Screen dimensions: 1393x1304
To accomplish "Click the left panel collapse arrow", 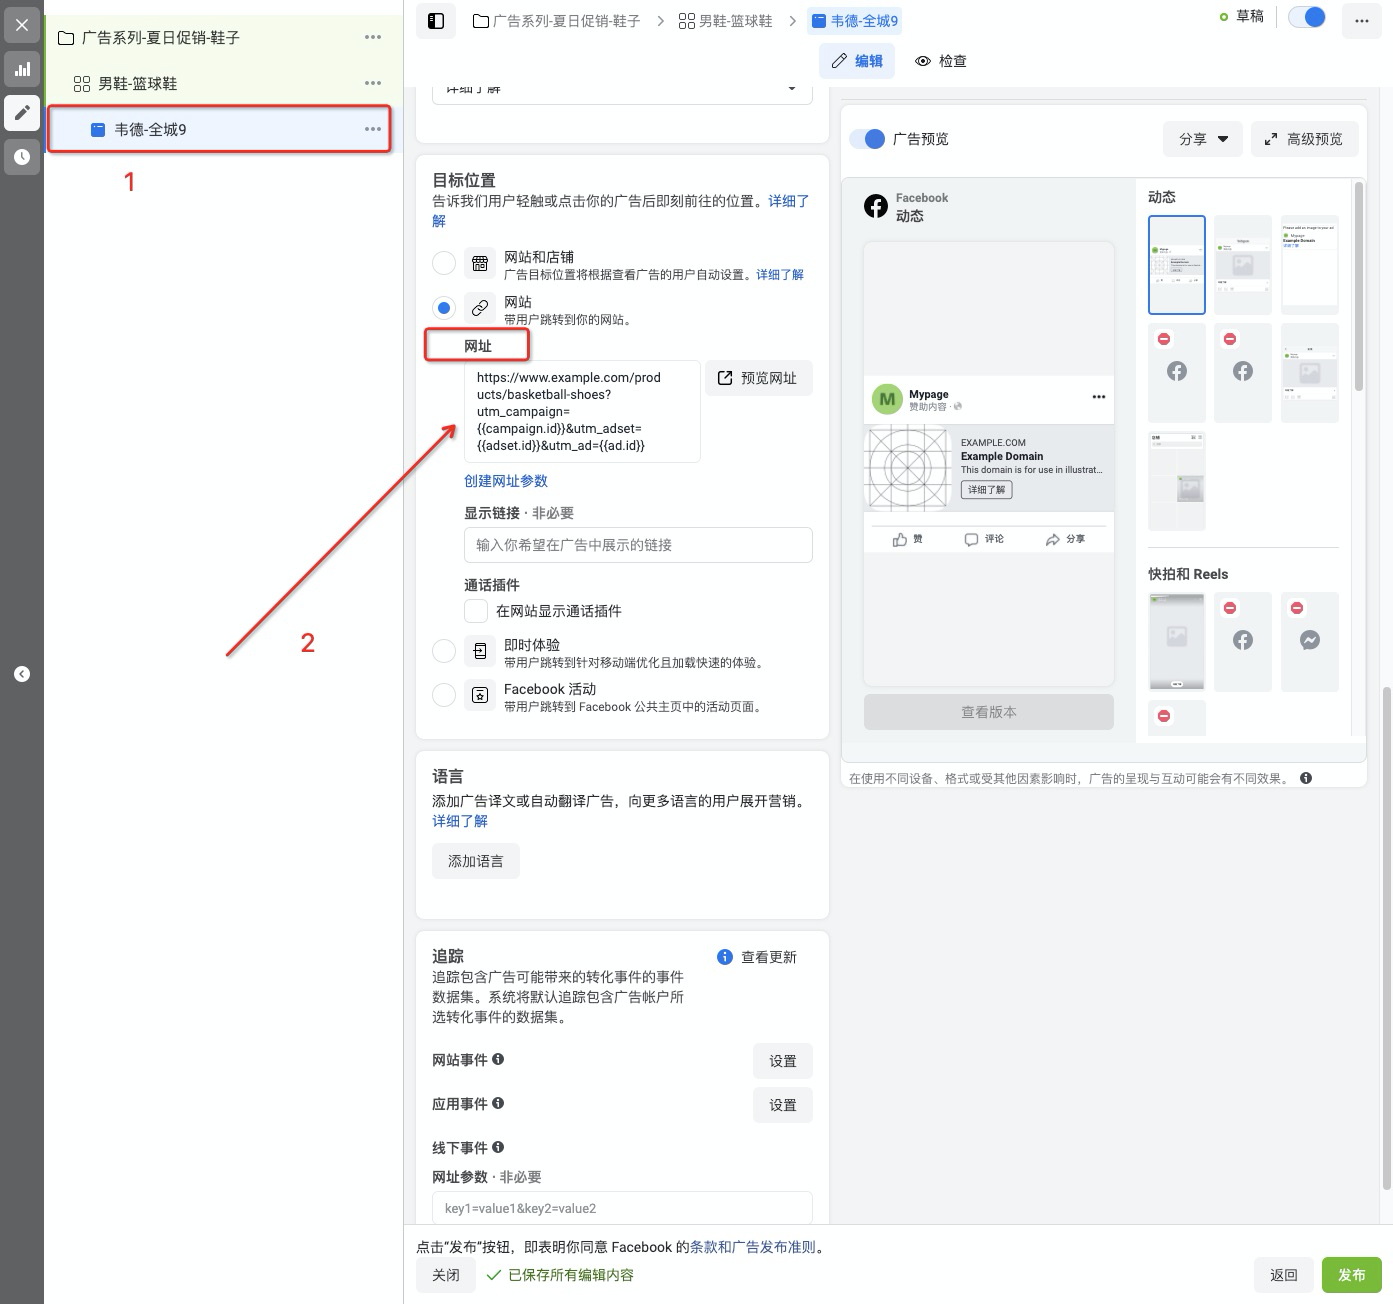I will [x=22, y=674].
